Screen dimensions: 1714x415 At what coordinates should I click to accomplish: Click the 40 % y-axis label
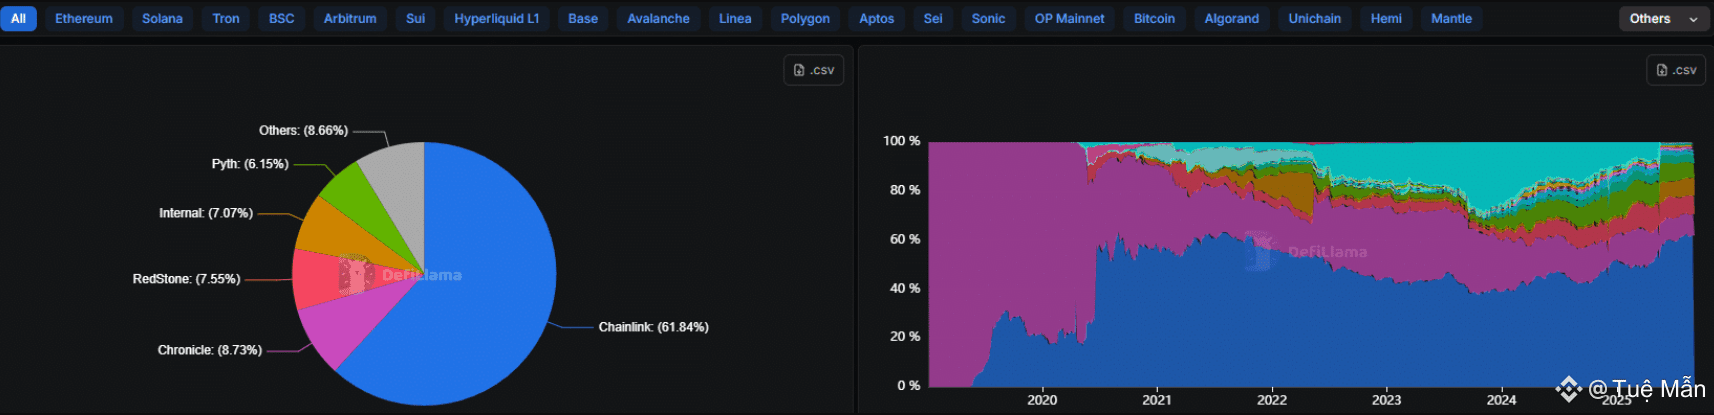point(905,288)
